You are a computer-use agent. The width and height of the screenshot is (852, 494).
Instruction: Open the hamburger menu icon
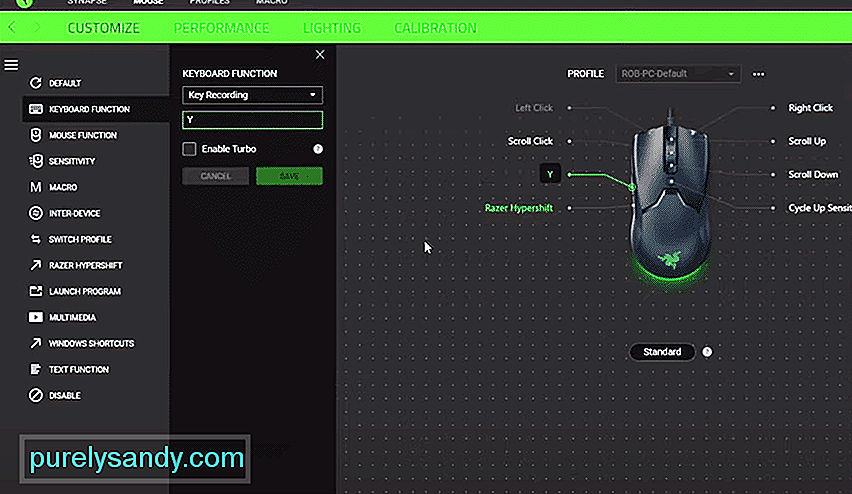click(x=11, y=65)
